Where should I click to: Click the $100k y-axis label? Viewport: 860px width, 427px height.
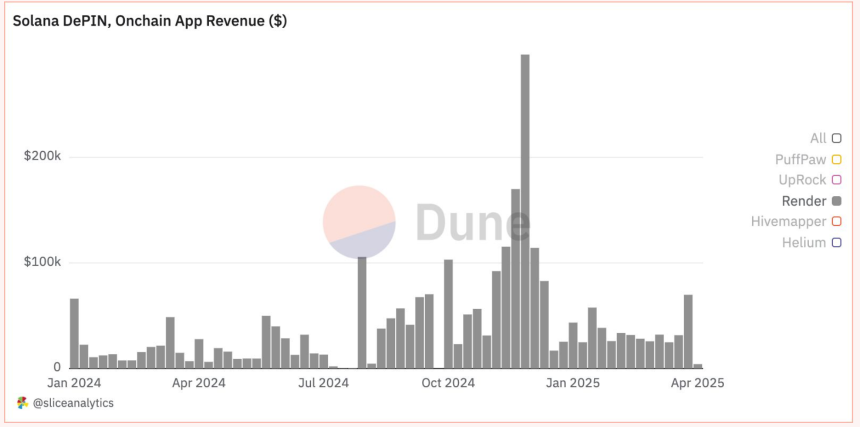[x=43, y=262]
